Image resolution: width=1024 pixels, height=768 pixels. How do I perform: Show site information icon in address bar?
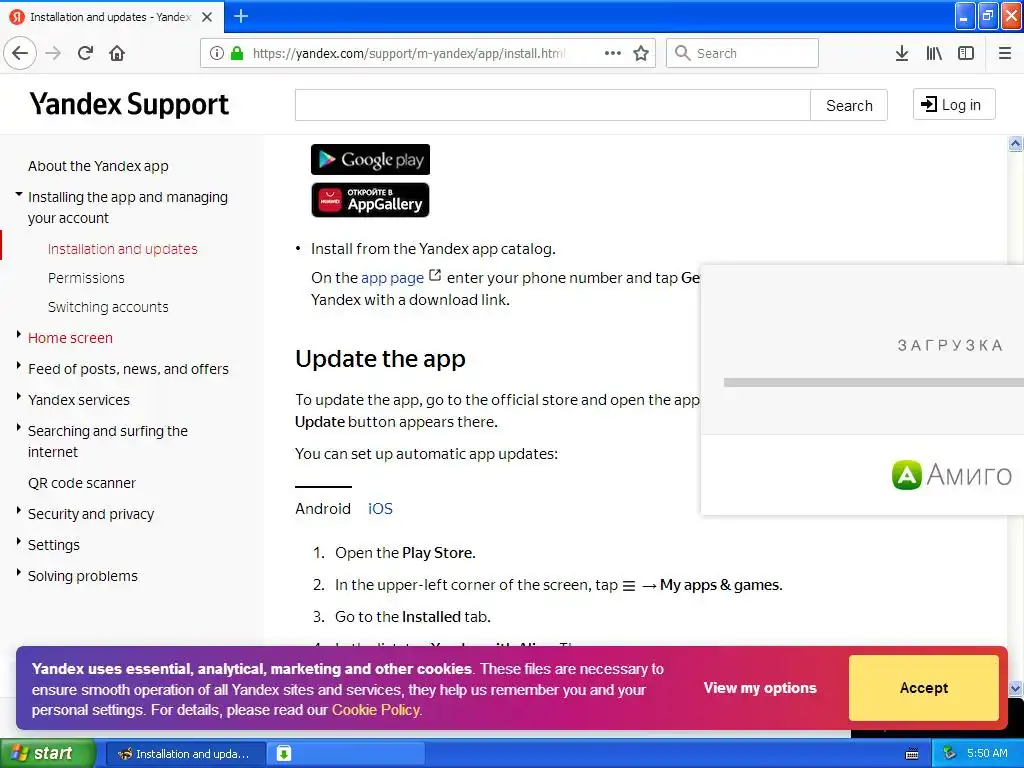click(216, 54)
